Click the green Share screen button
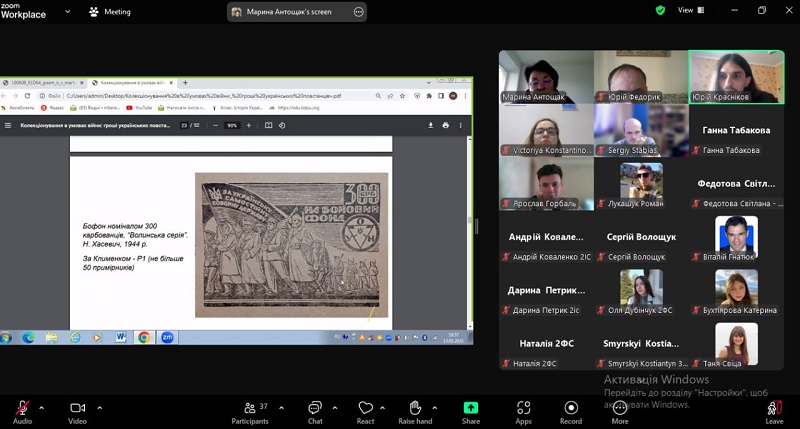This screenshot has width=800, height=429. [x=471, y=412]
